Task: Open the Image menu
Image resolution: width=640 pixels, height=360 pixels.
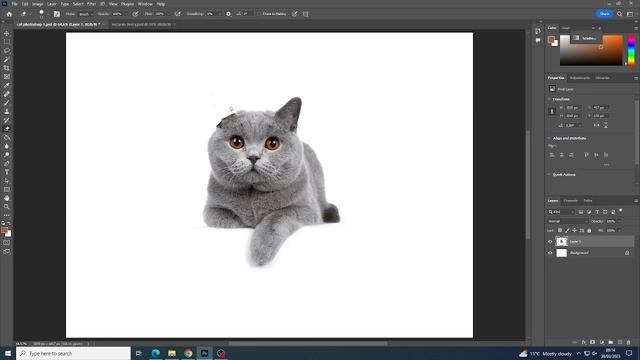Action: (x=38, y=4)
